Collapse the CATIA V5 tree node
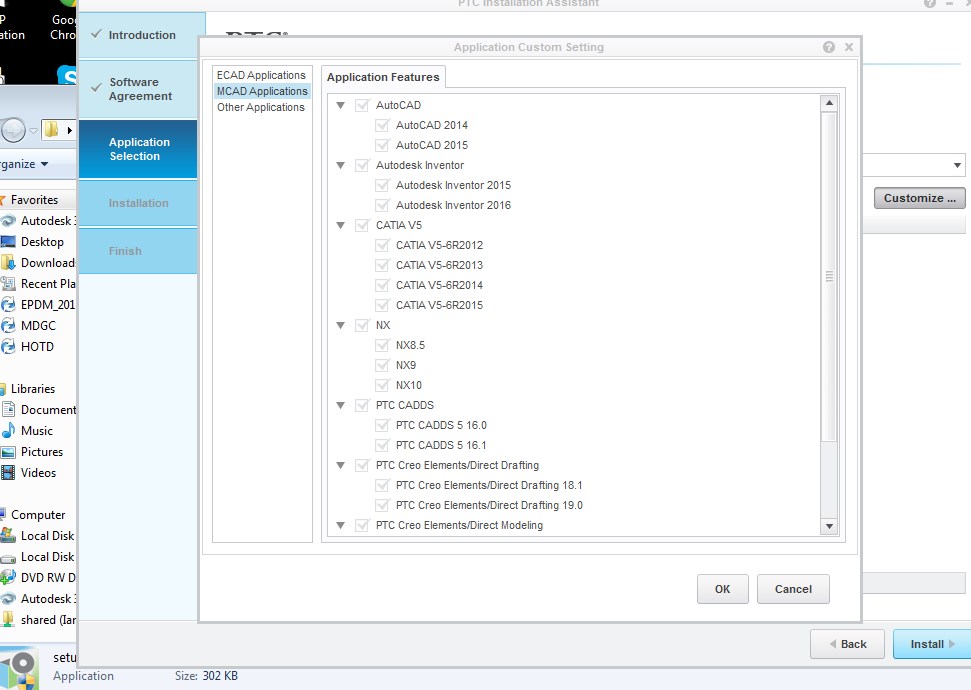971x690 pixels. 341,225
